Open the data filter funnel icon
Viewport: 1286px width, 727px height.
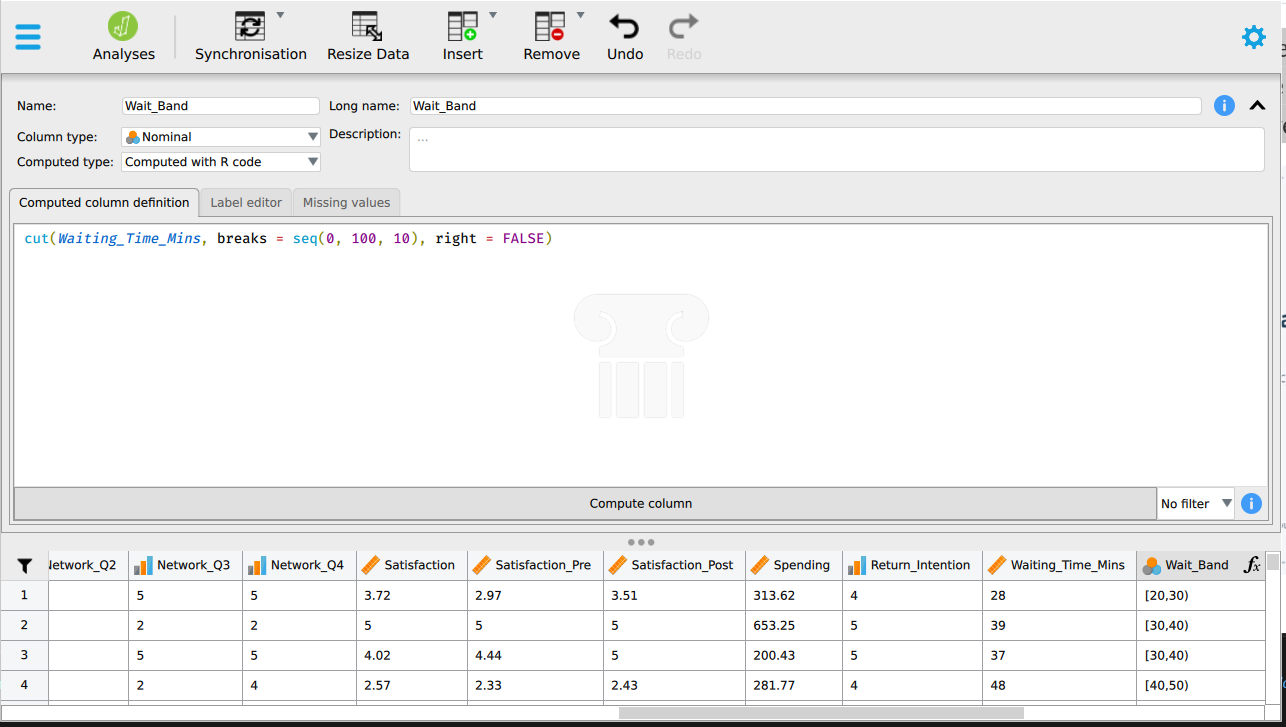coord(25,566)
